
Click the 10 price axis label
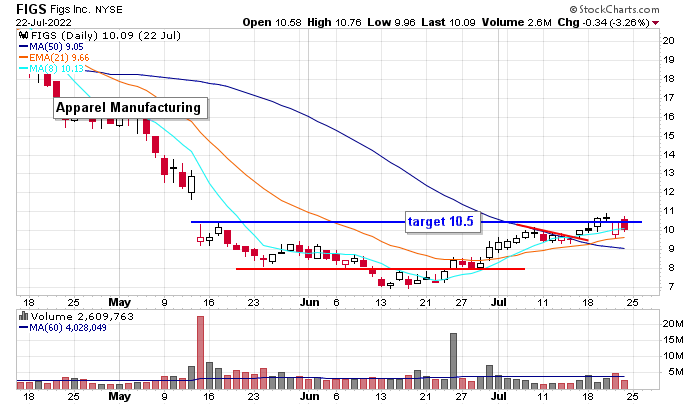click(668, 230)
